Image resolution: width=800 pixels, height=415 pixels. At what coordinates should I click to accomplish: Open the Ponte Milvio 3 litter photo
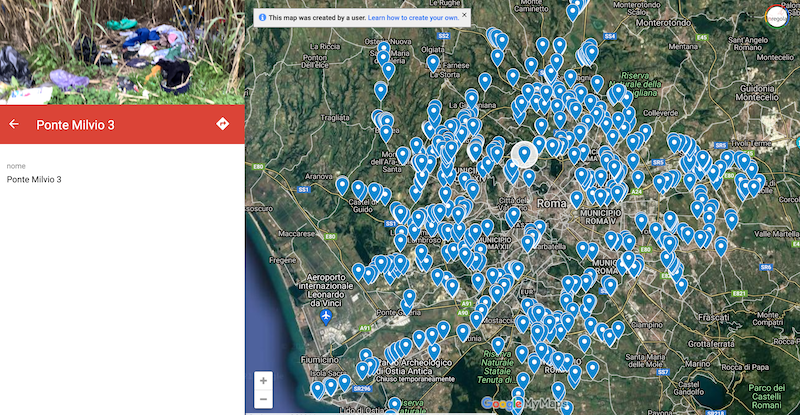tap(122, 52)
